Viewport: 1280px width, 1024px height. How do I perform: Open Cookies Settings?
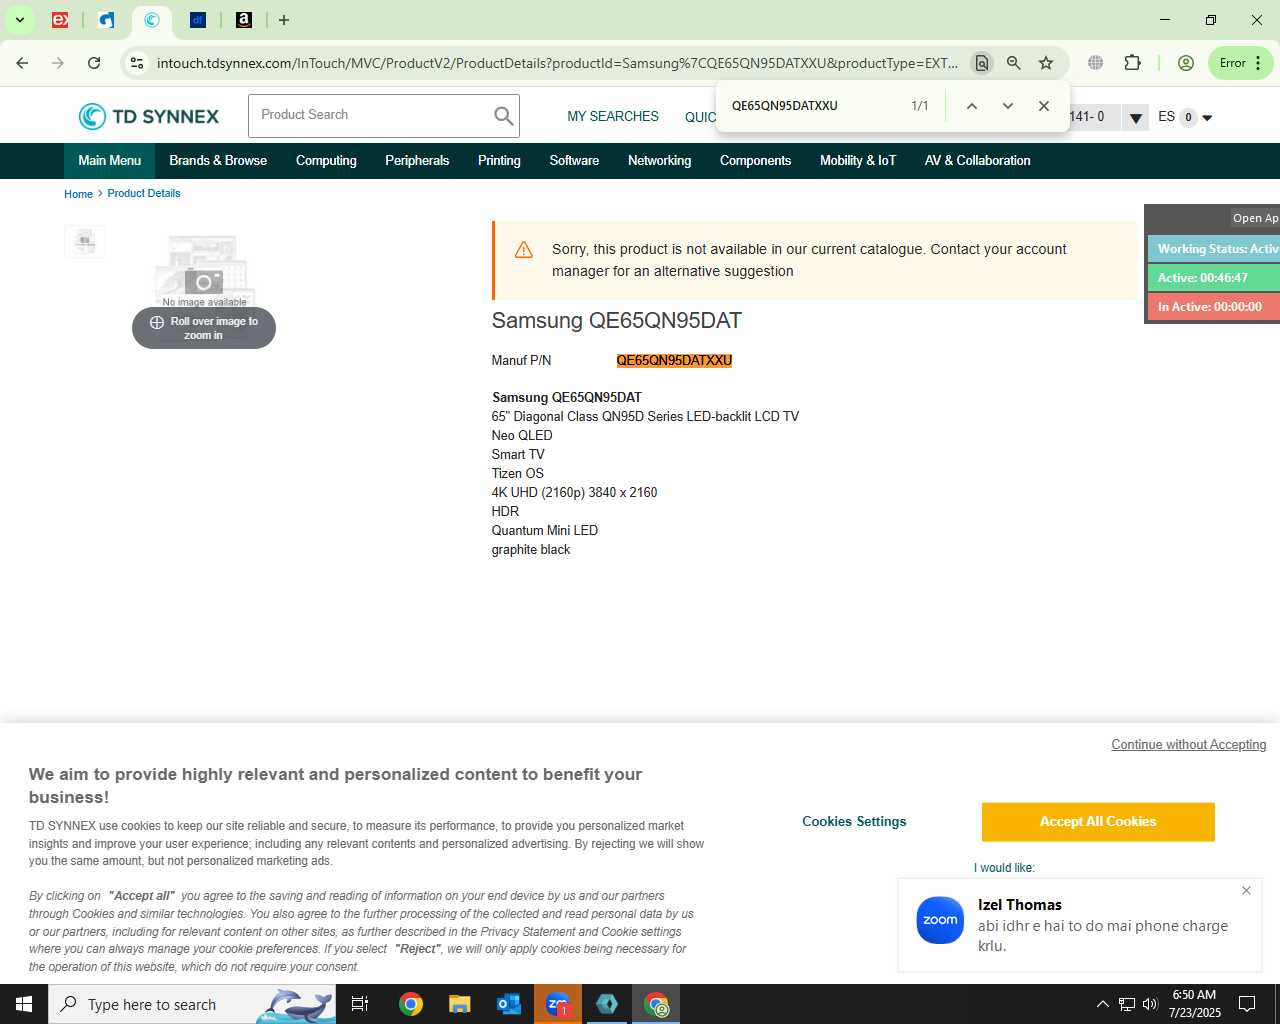point(854,821)
